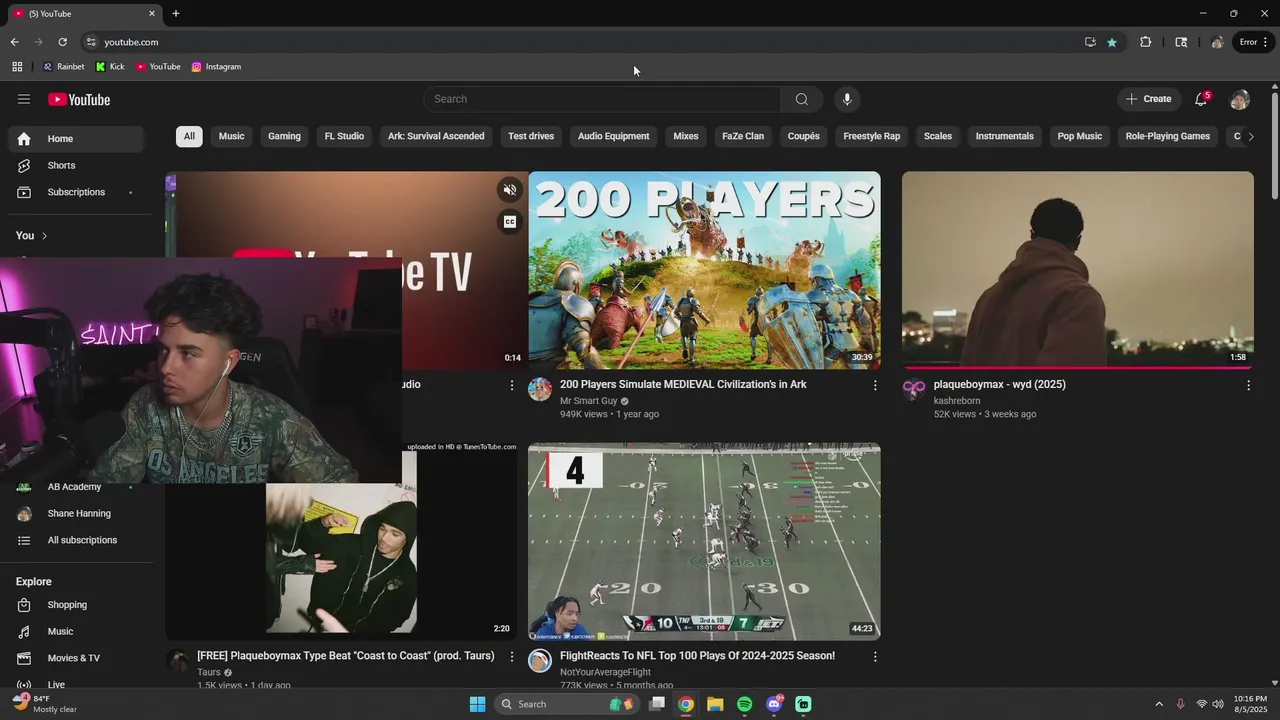
Task: Open 200 PLAYERS Ark thumbnail
Action: 705,270
